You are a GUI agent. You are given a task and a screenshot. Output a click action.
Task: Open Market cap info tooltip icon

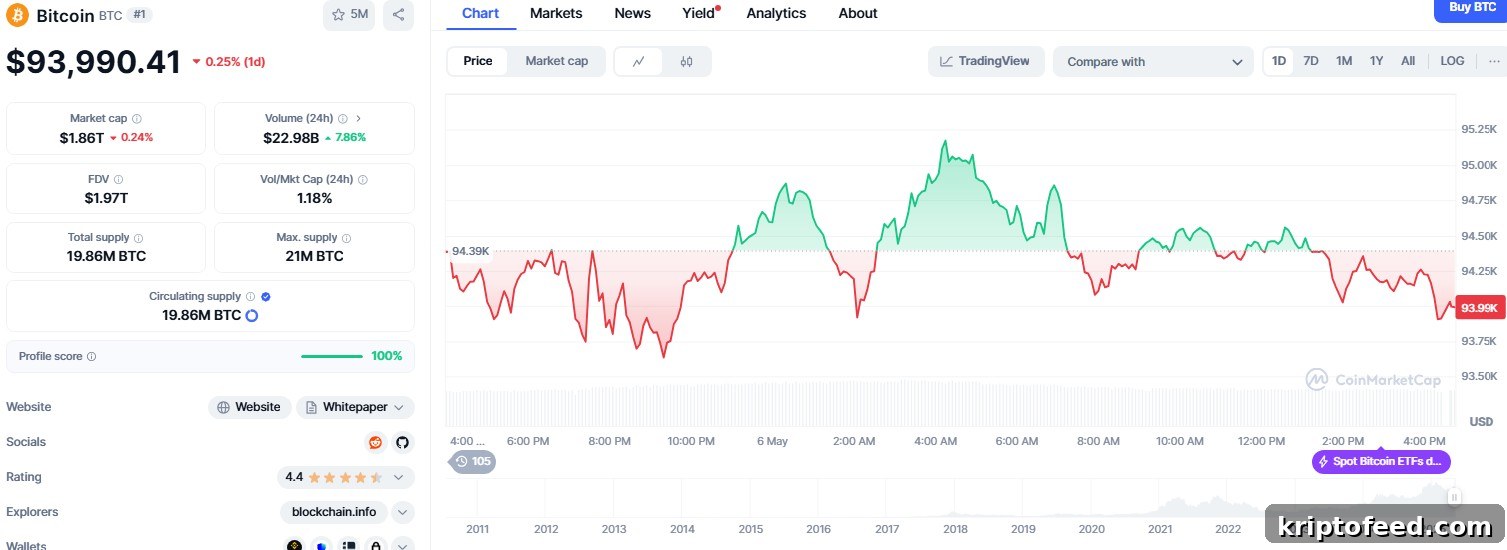tap(137, 119)
